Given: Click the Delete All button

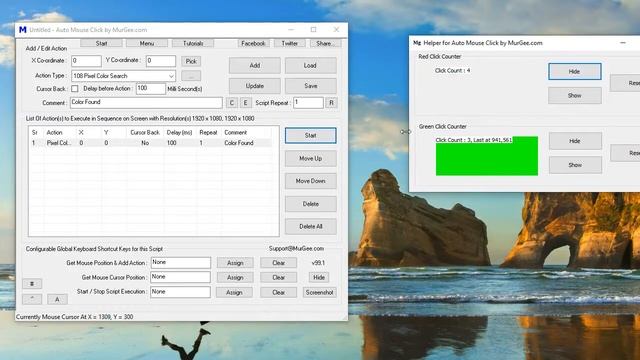Looking at the screenshot, I should click(x=311, y=227).
